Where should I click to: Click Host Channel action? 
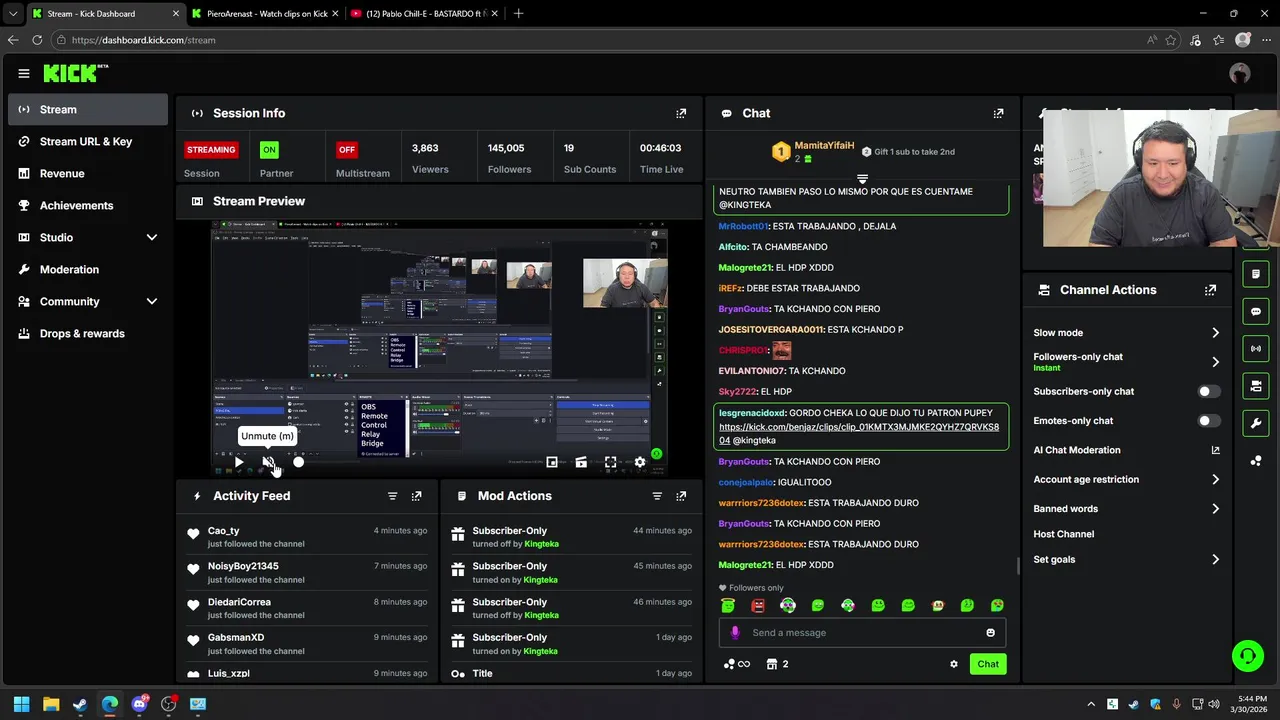pyautogui.click(x=1063, y=534)
